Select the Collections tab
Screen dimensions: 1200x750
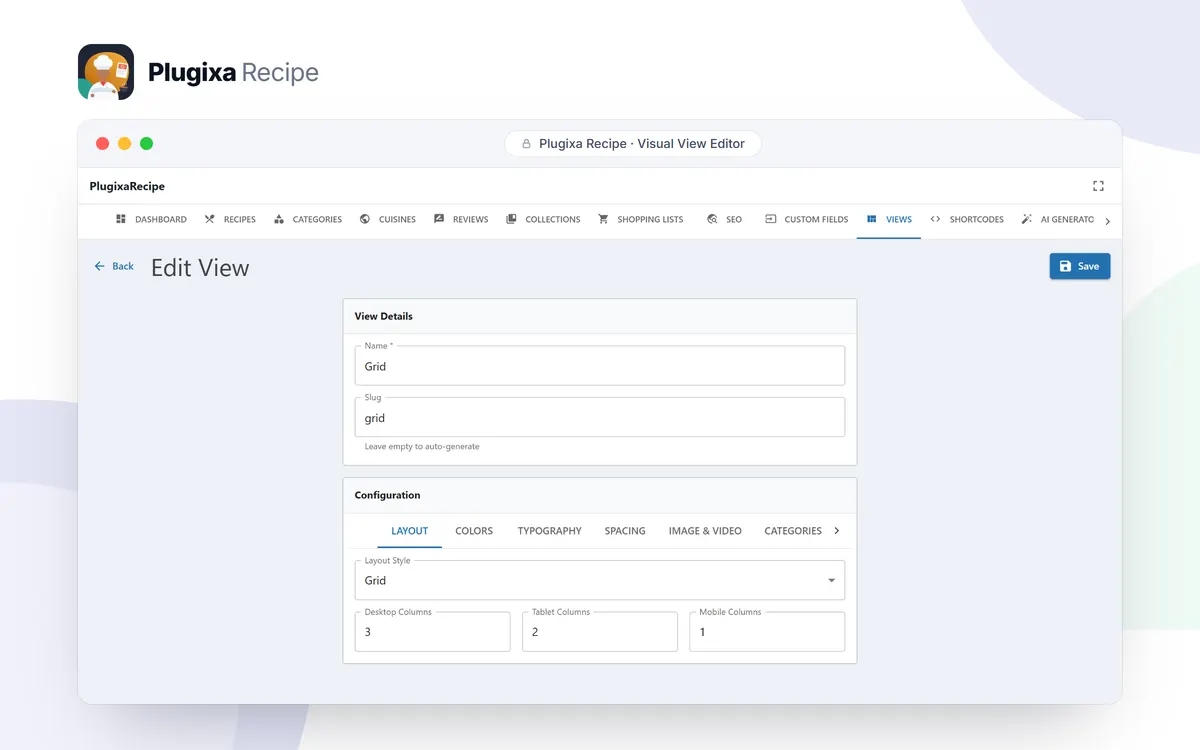(x=543, y=219)
